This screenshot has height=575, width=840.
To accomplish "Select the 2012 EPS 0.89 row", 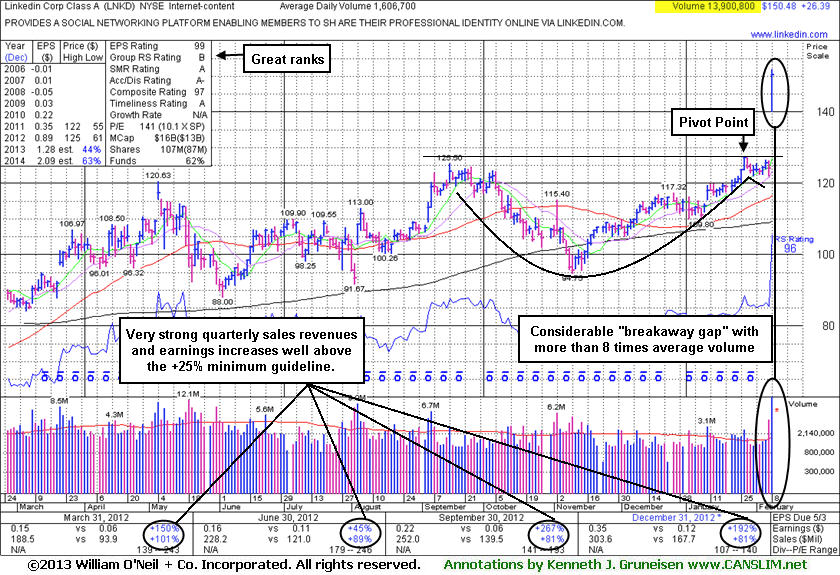I will pos(53,138).
